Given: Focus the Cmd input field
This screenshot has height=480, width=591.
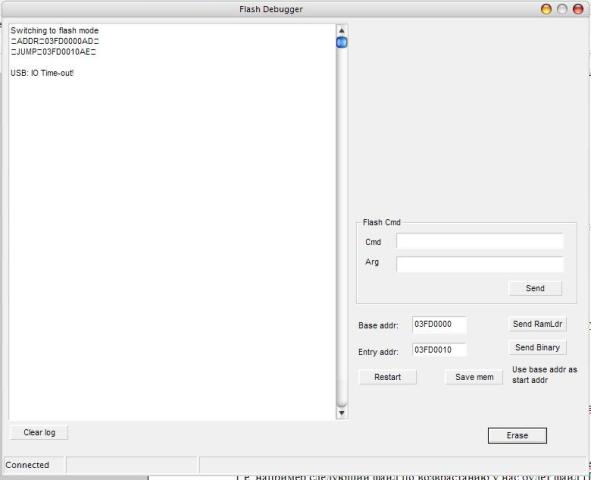Looking at the screenshot, I should [x=480, y=242].
